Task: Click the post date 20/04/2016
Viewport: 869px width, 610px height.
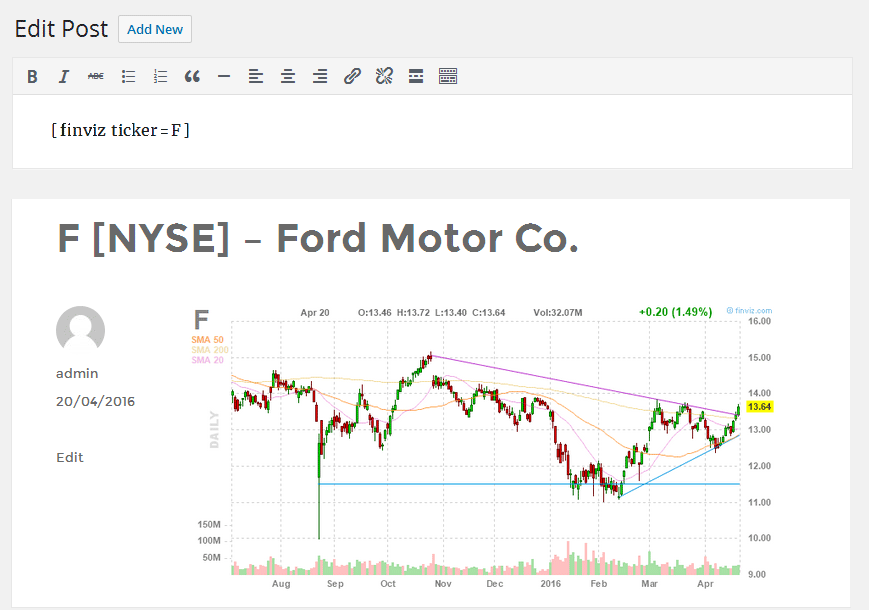Action: coord(95,402)
